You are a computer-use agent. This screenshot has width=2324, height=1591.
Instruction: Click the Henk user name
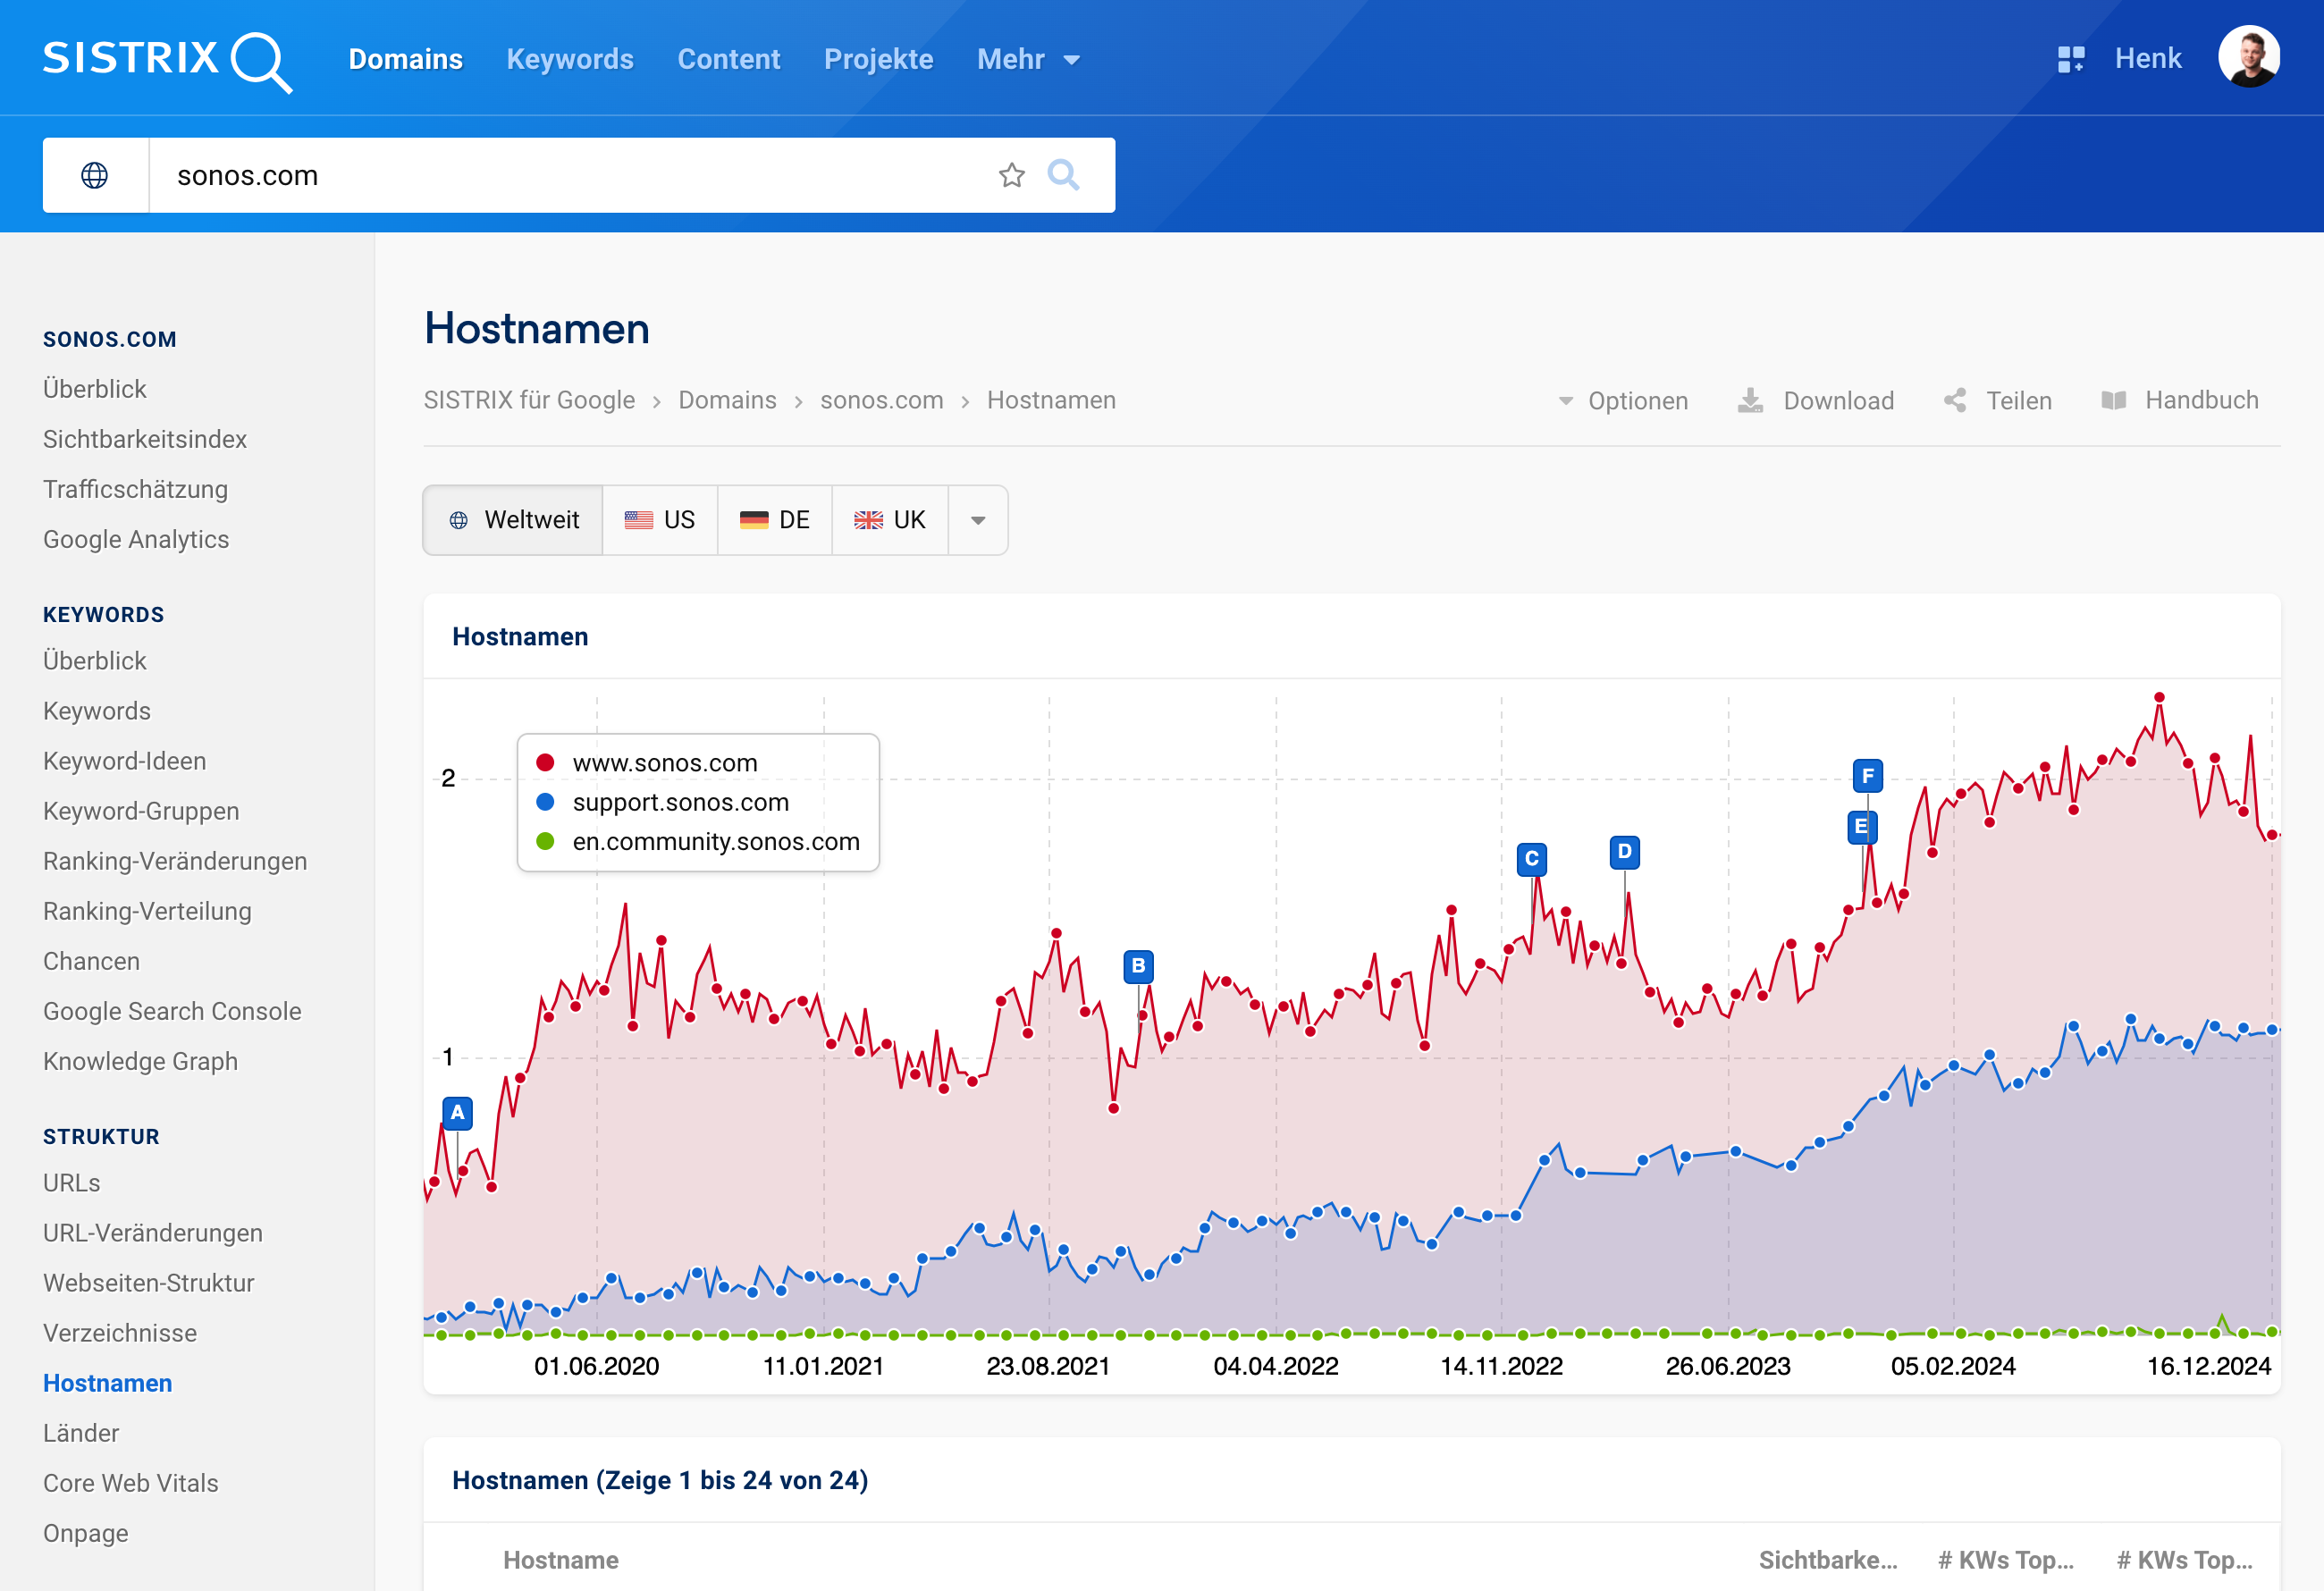2147,59
